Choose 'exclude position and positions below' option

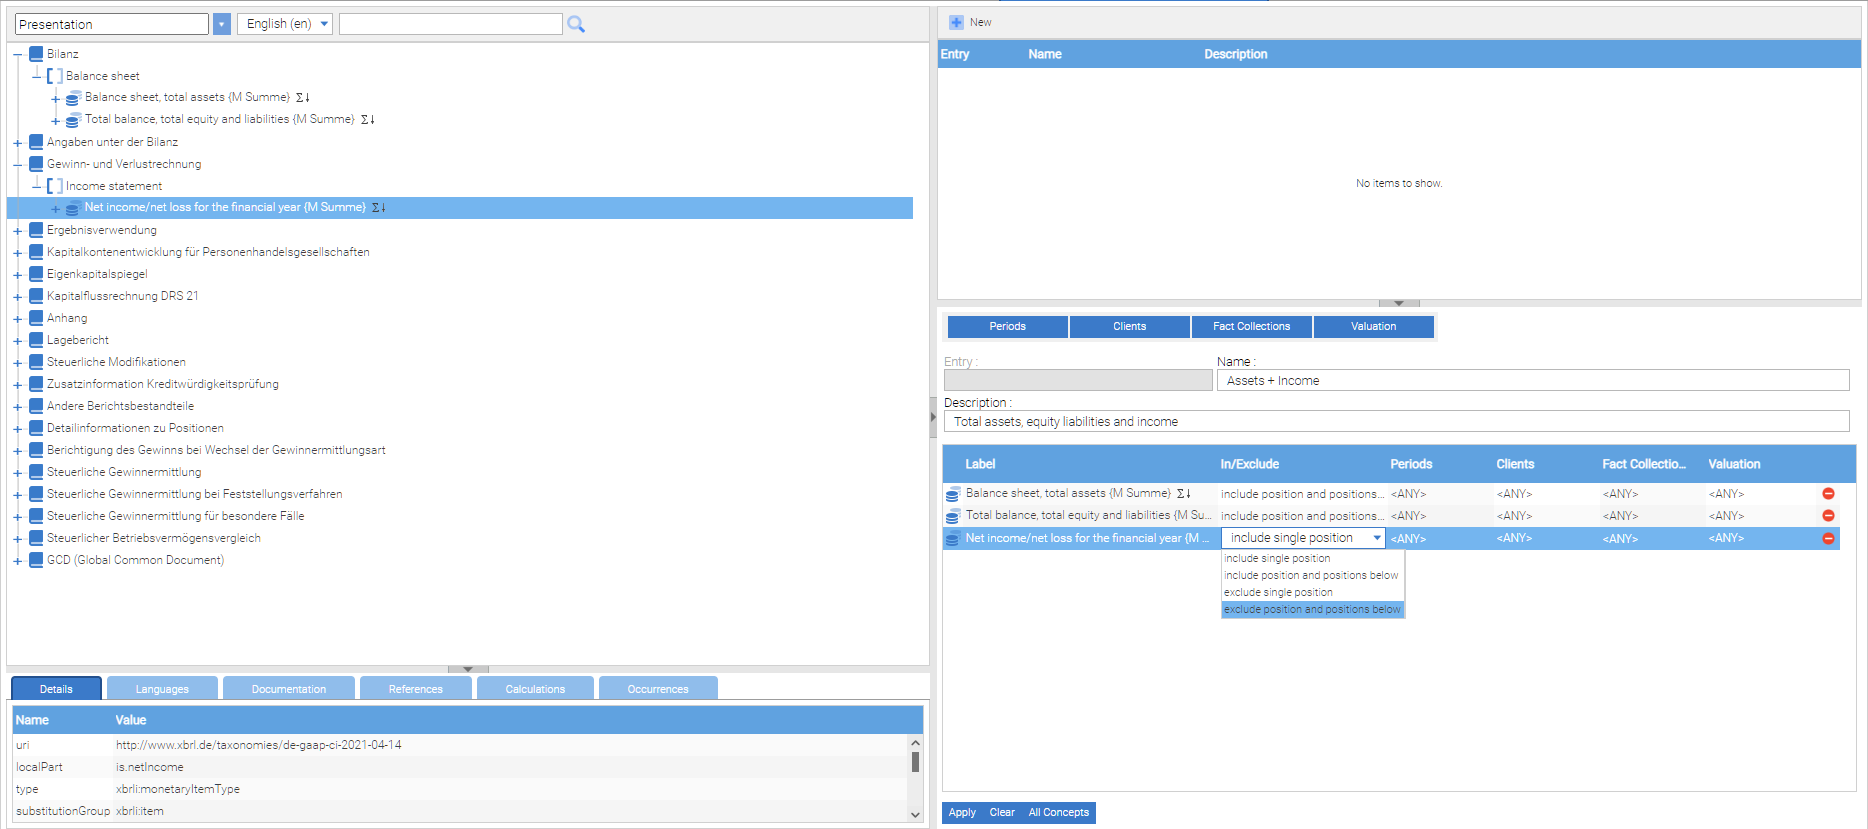pos(1312,609)
